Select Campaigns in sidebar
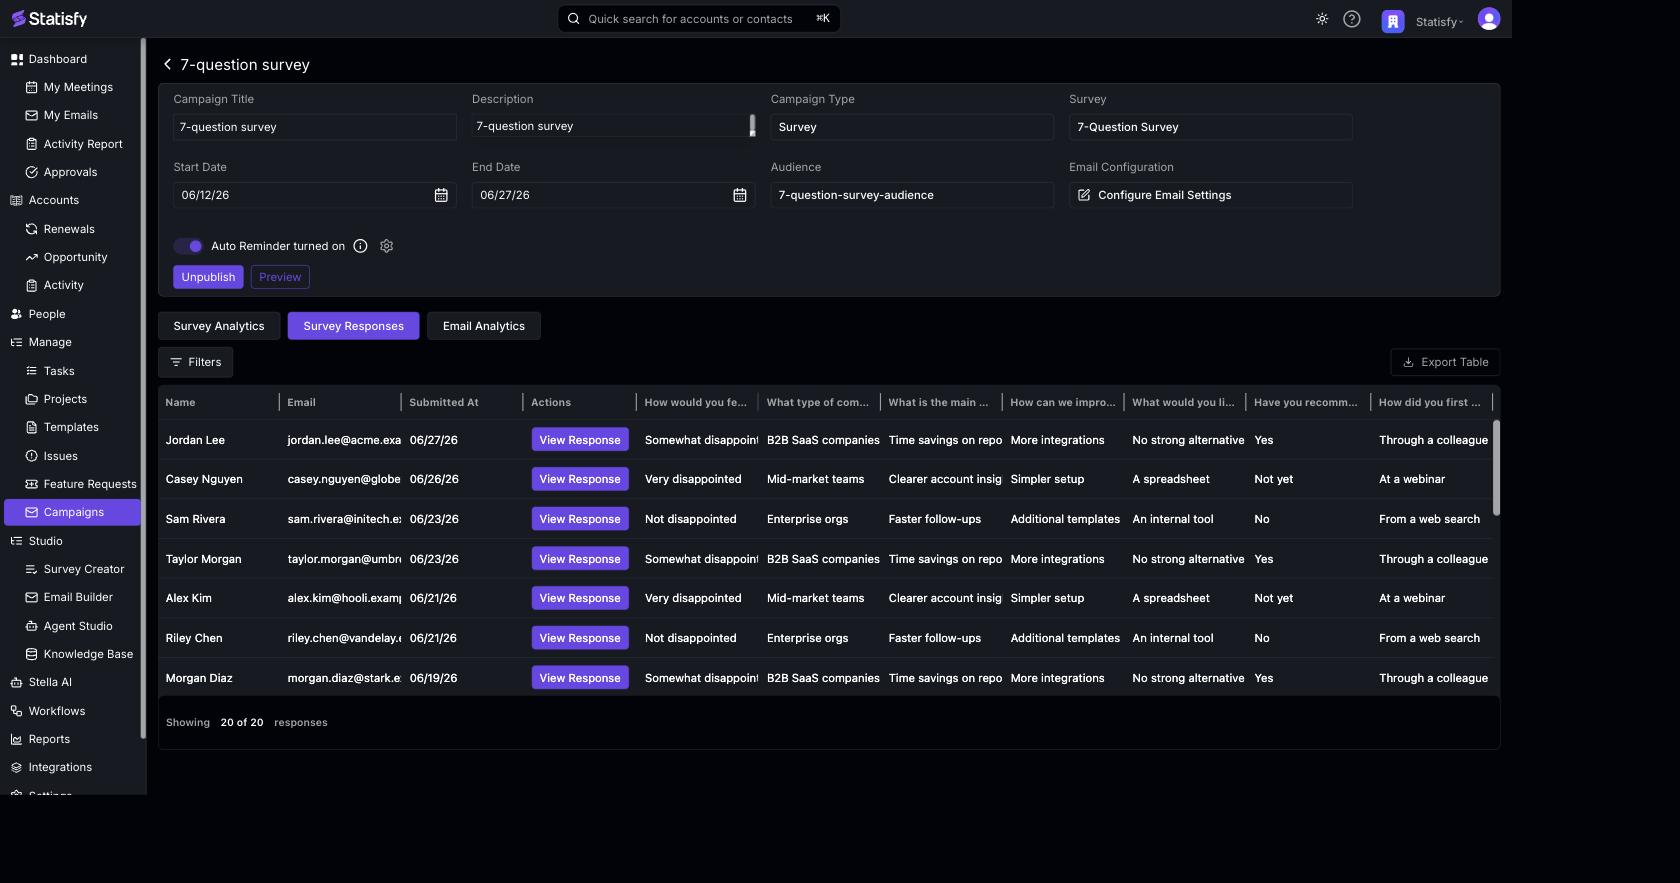This screenshot has height=883, width=1680. [x=72, y=512]
